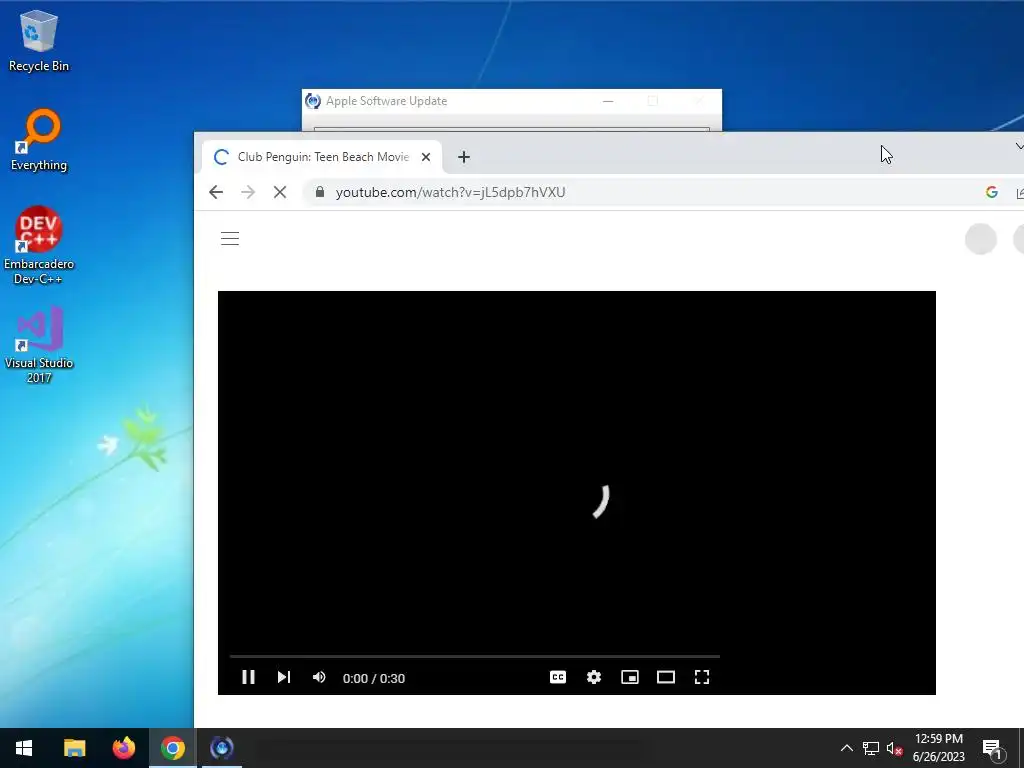Skip to the next video

pos(283,677)
